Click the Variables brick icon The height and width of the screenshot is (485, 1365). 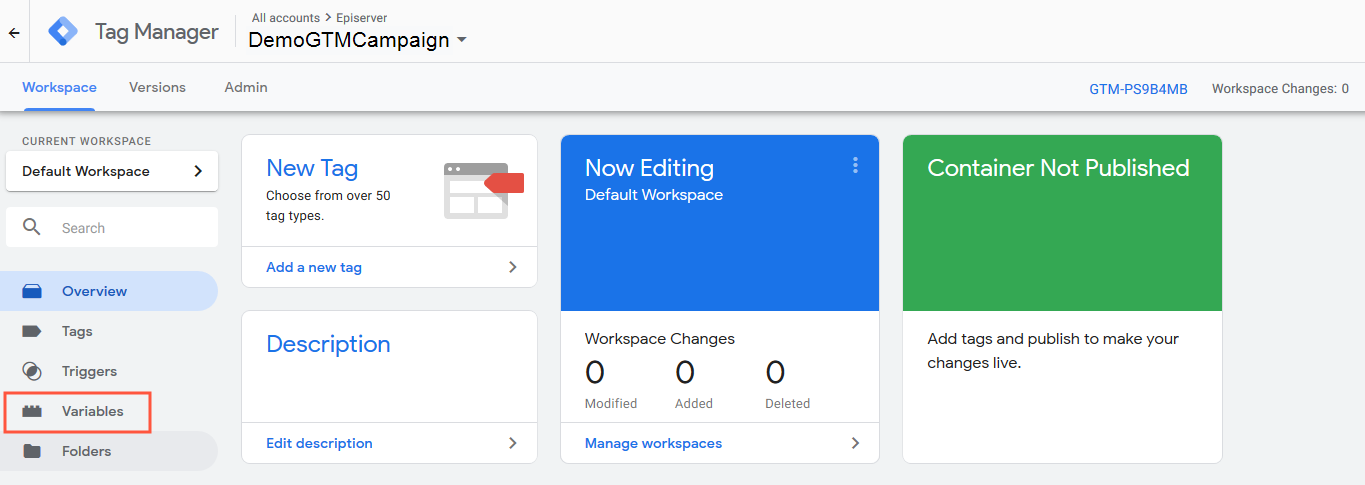[32, 411]
